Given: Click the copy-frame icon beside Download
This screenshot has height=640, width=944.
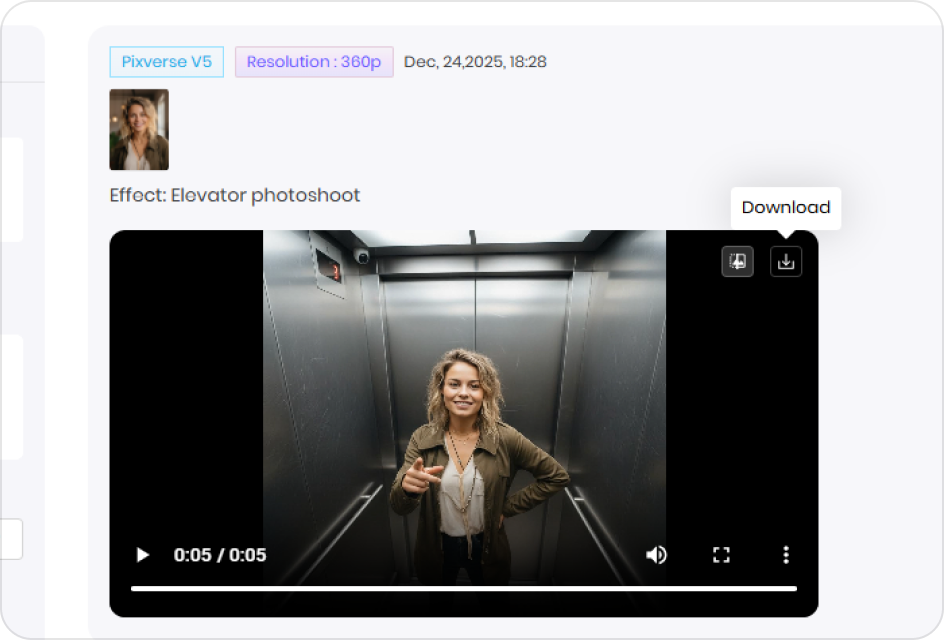Looking at the screenshot, I should click(738, 261).
